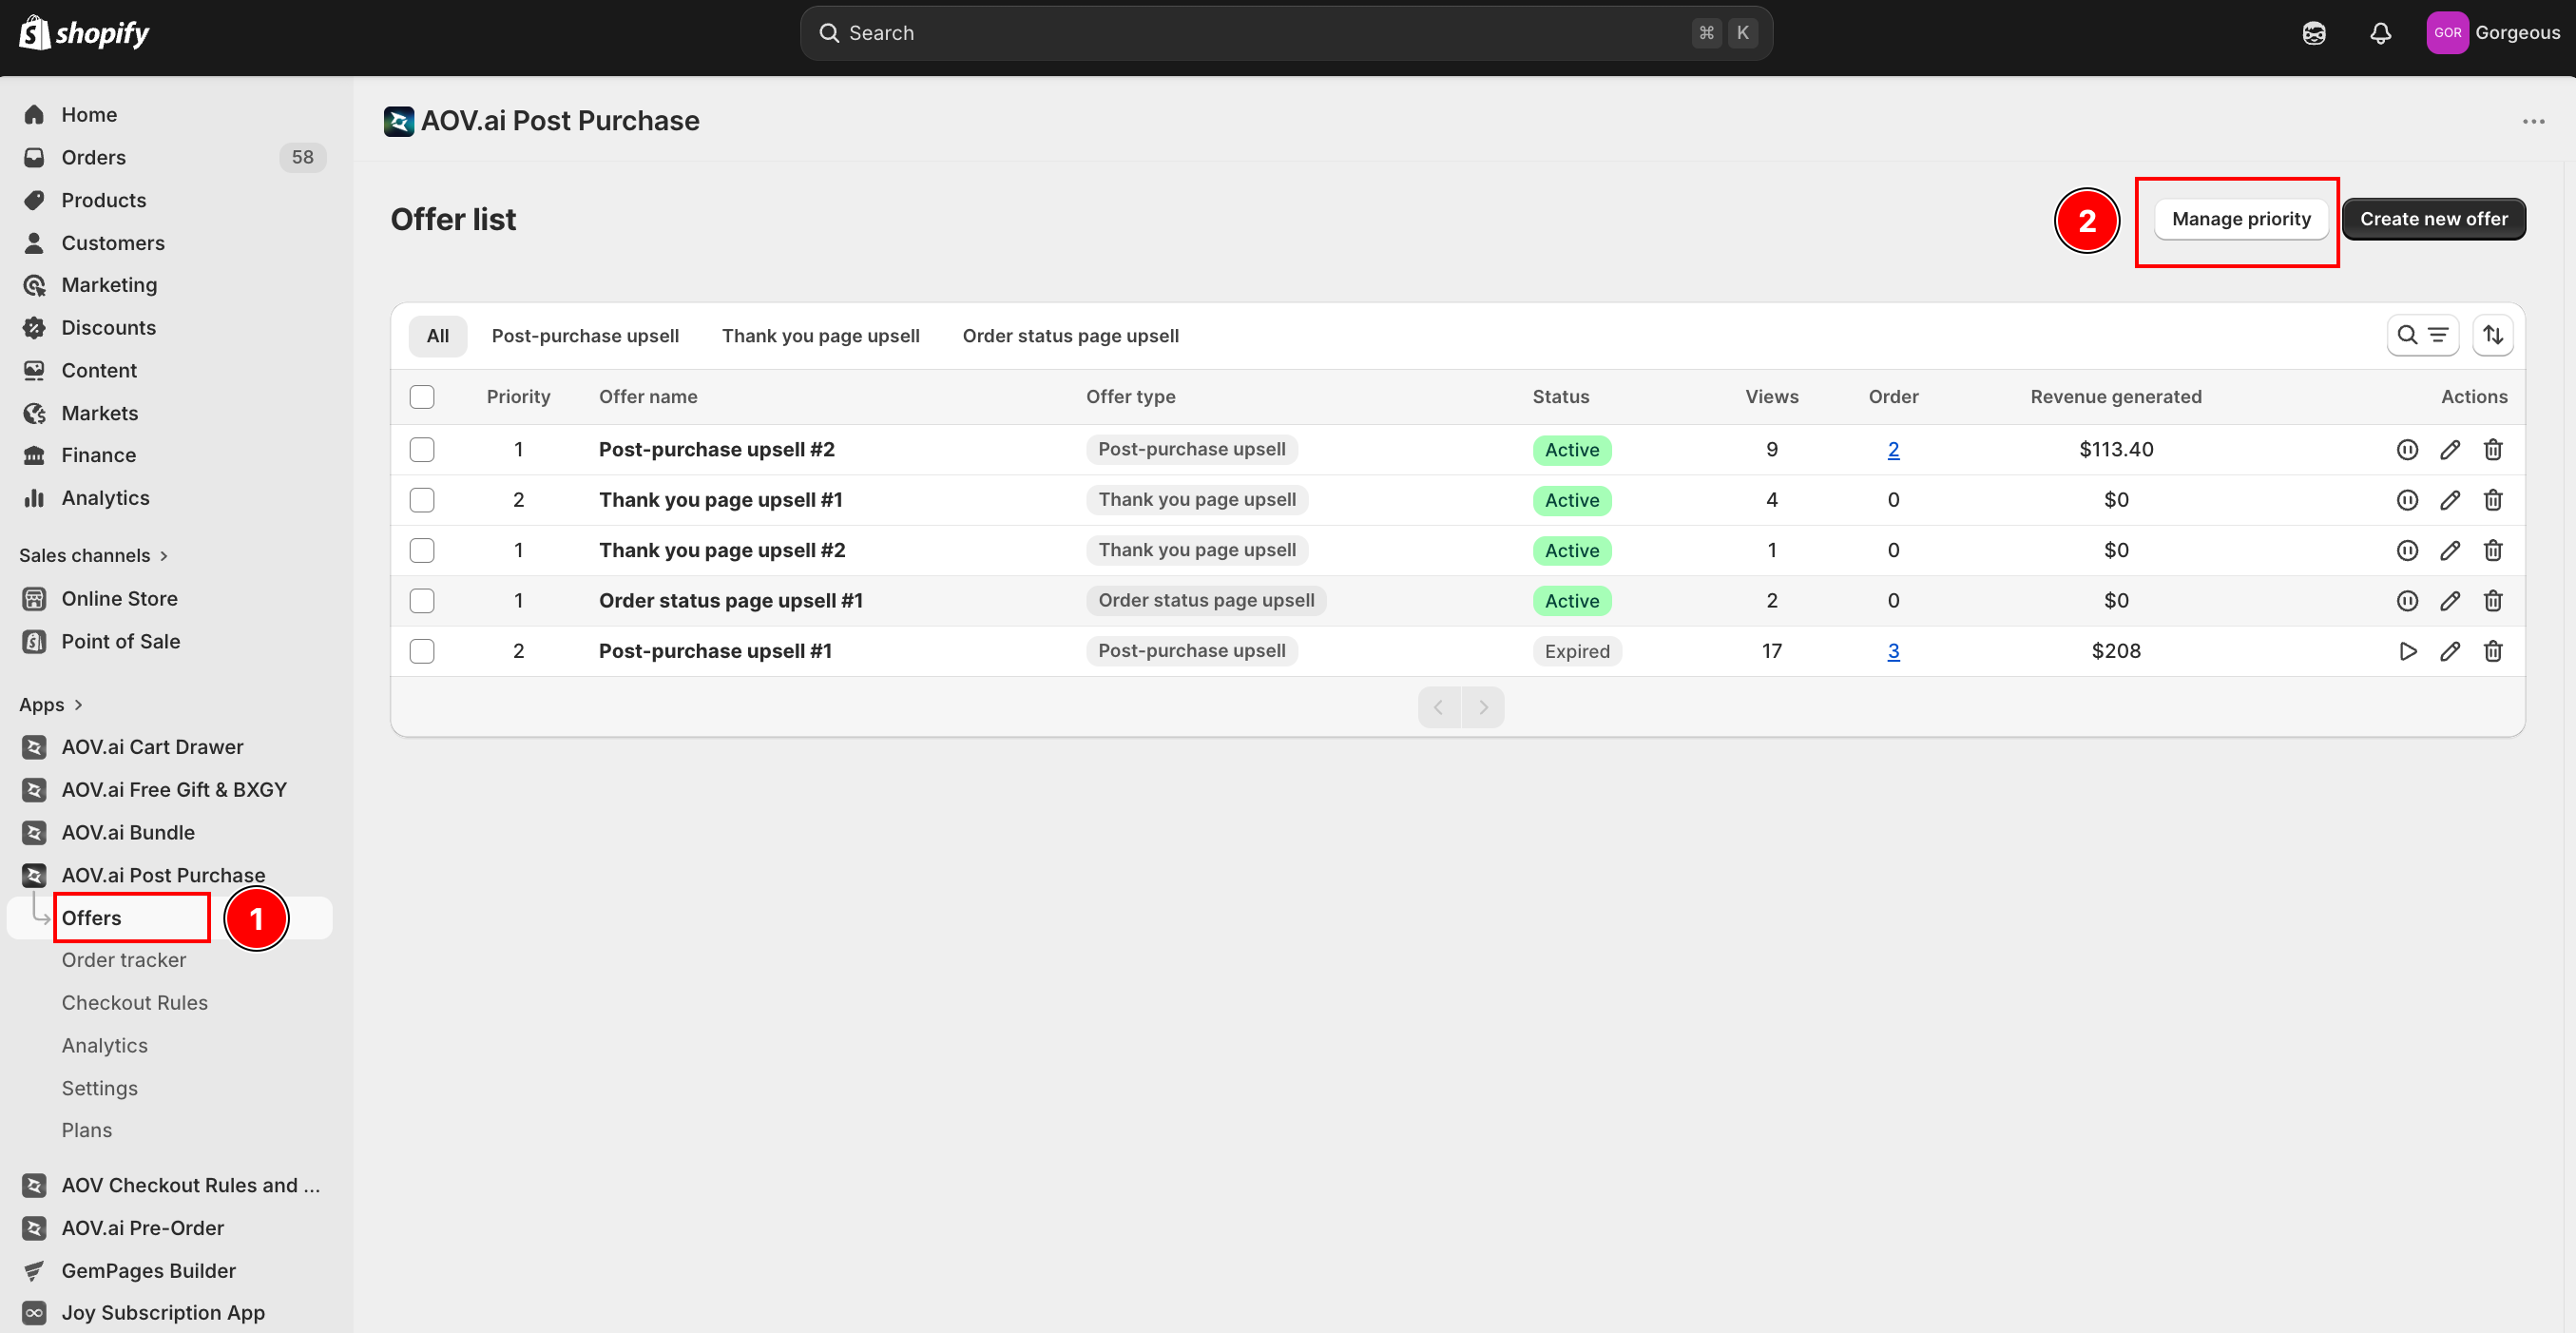Open search and filter for offers

point(2422,335)
